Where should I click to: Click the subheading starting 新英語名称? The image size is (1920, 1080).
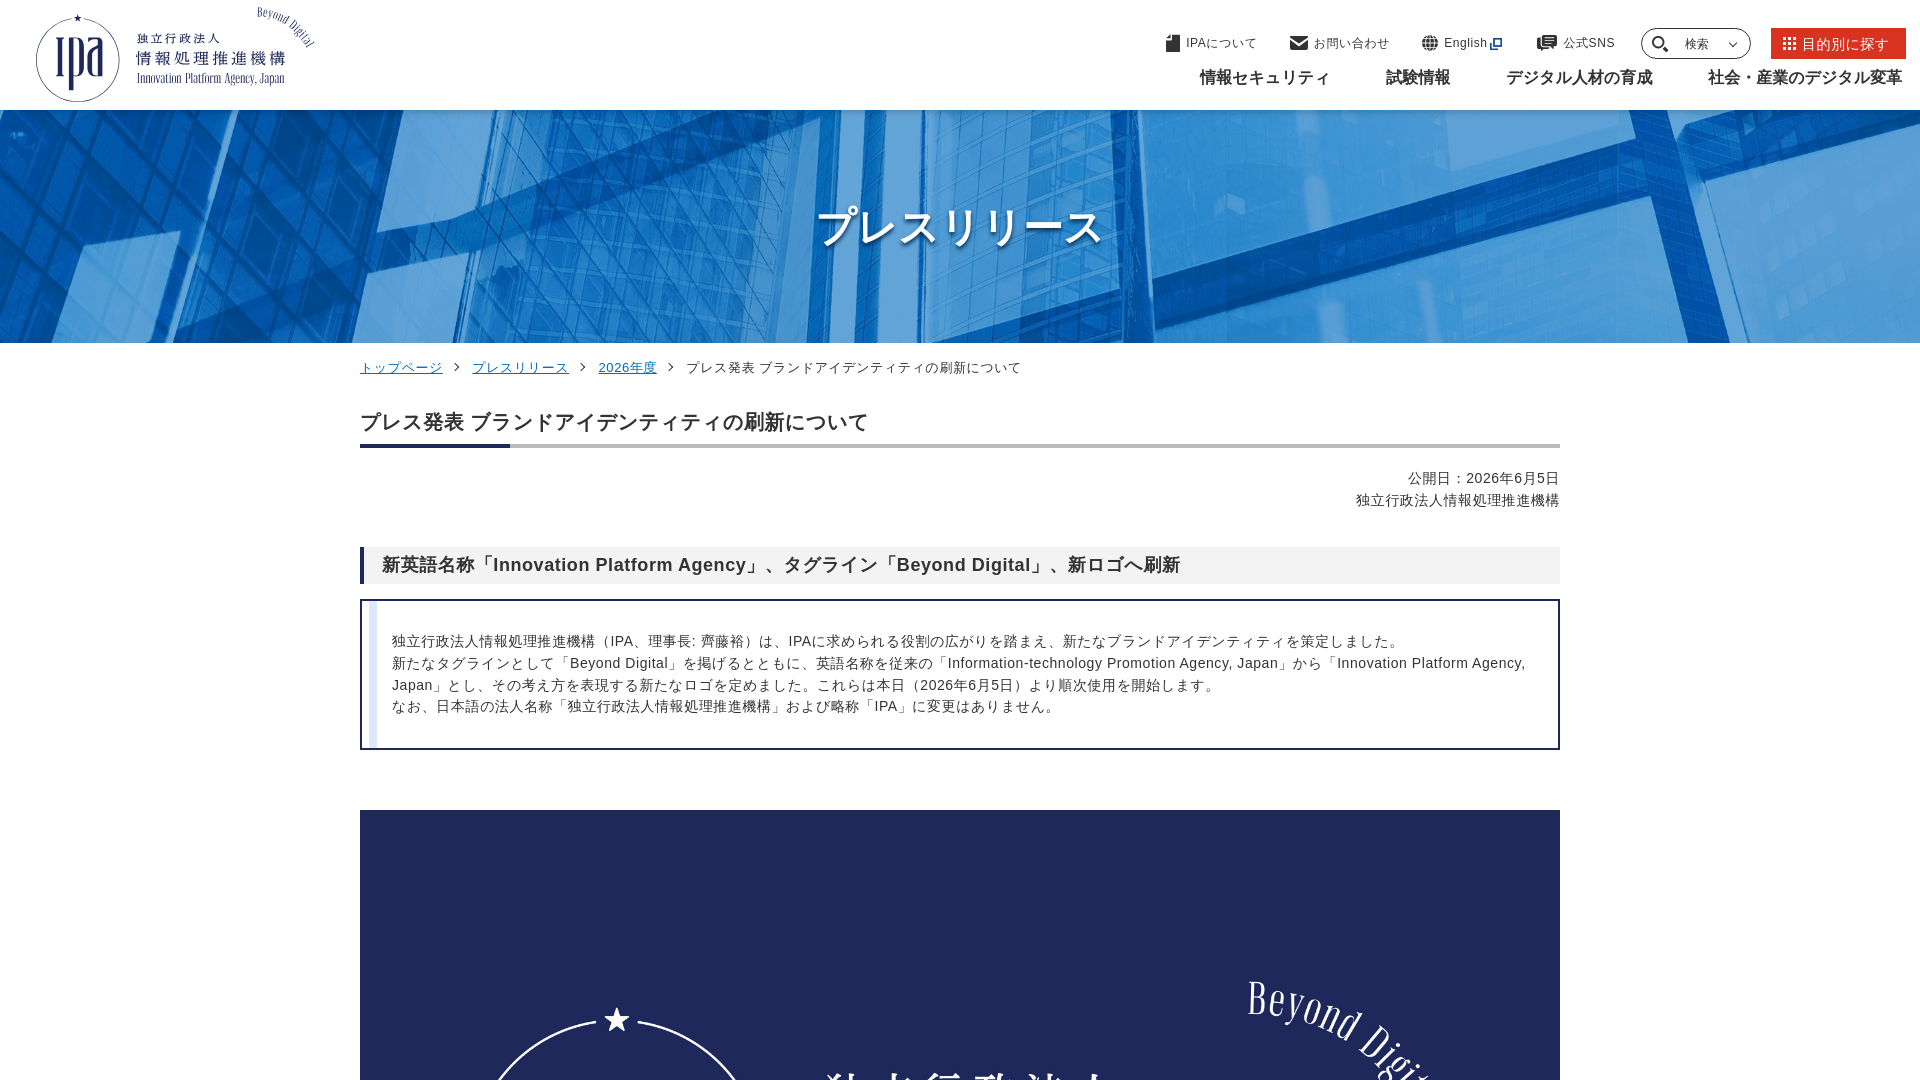point(781,565)
